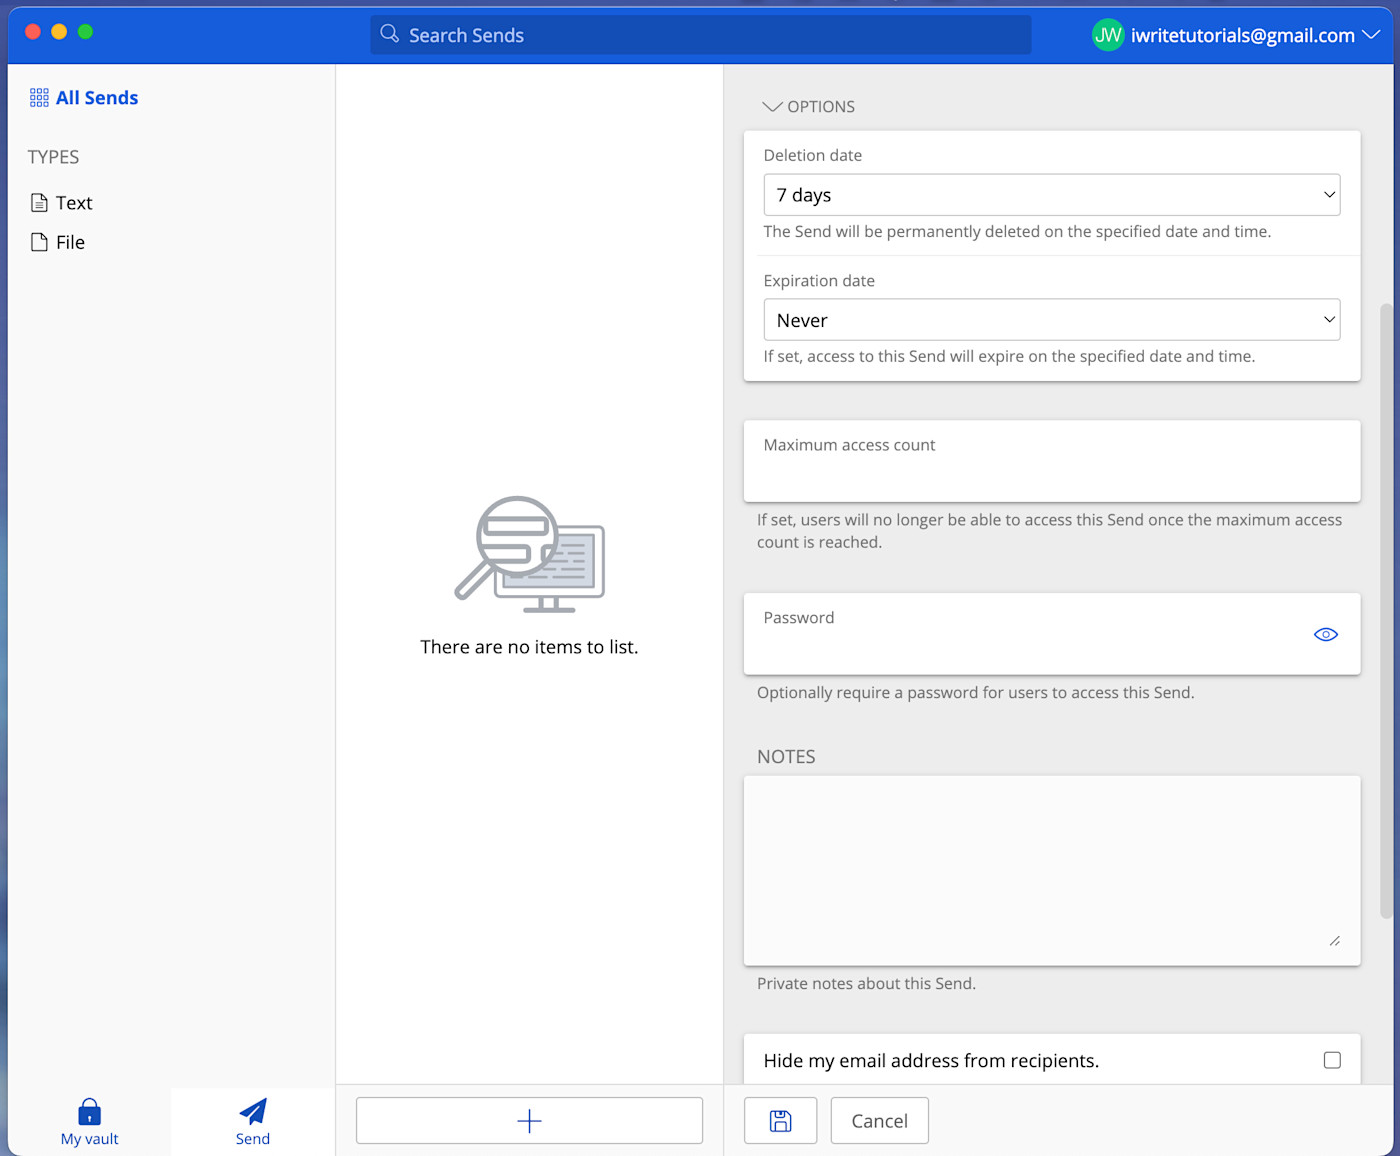The width and height of the screenshot is (1400, 1156).
Task: Open the Deletion date dropdown
Action: pos(1051,194)
